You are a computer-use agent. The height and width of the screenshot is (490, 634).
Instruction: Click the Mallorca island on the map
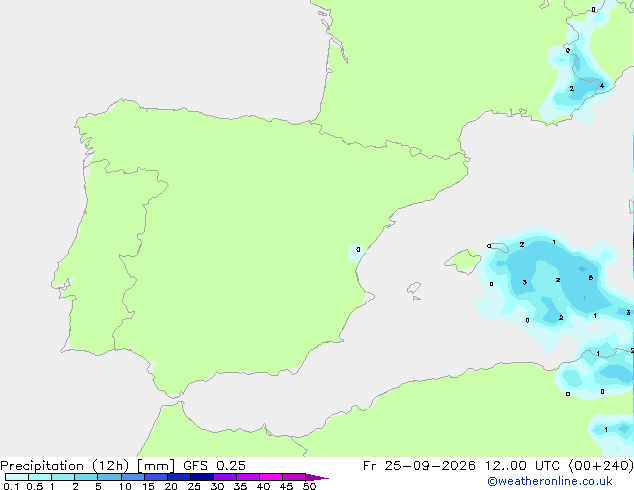(464, 261)
